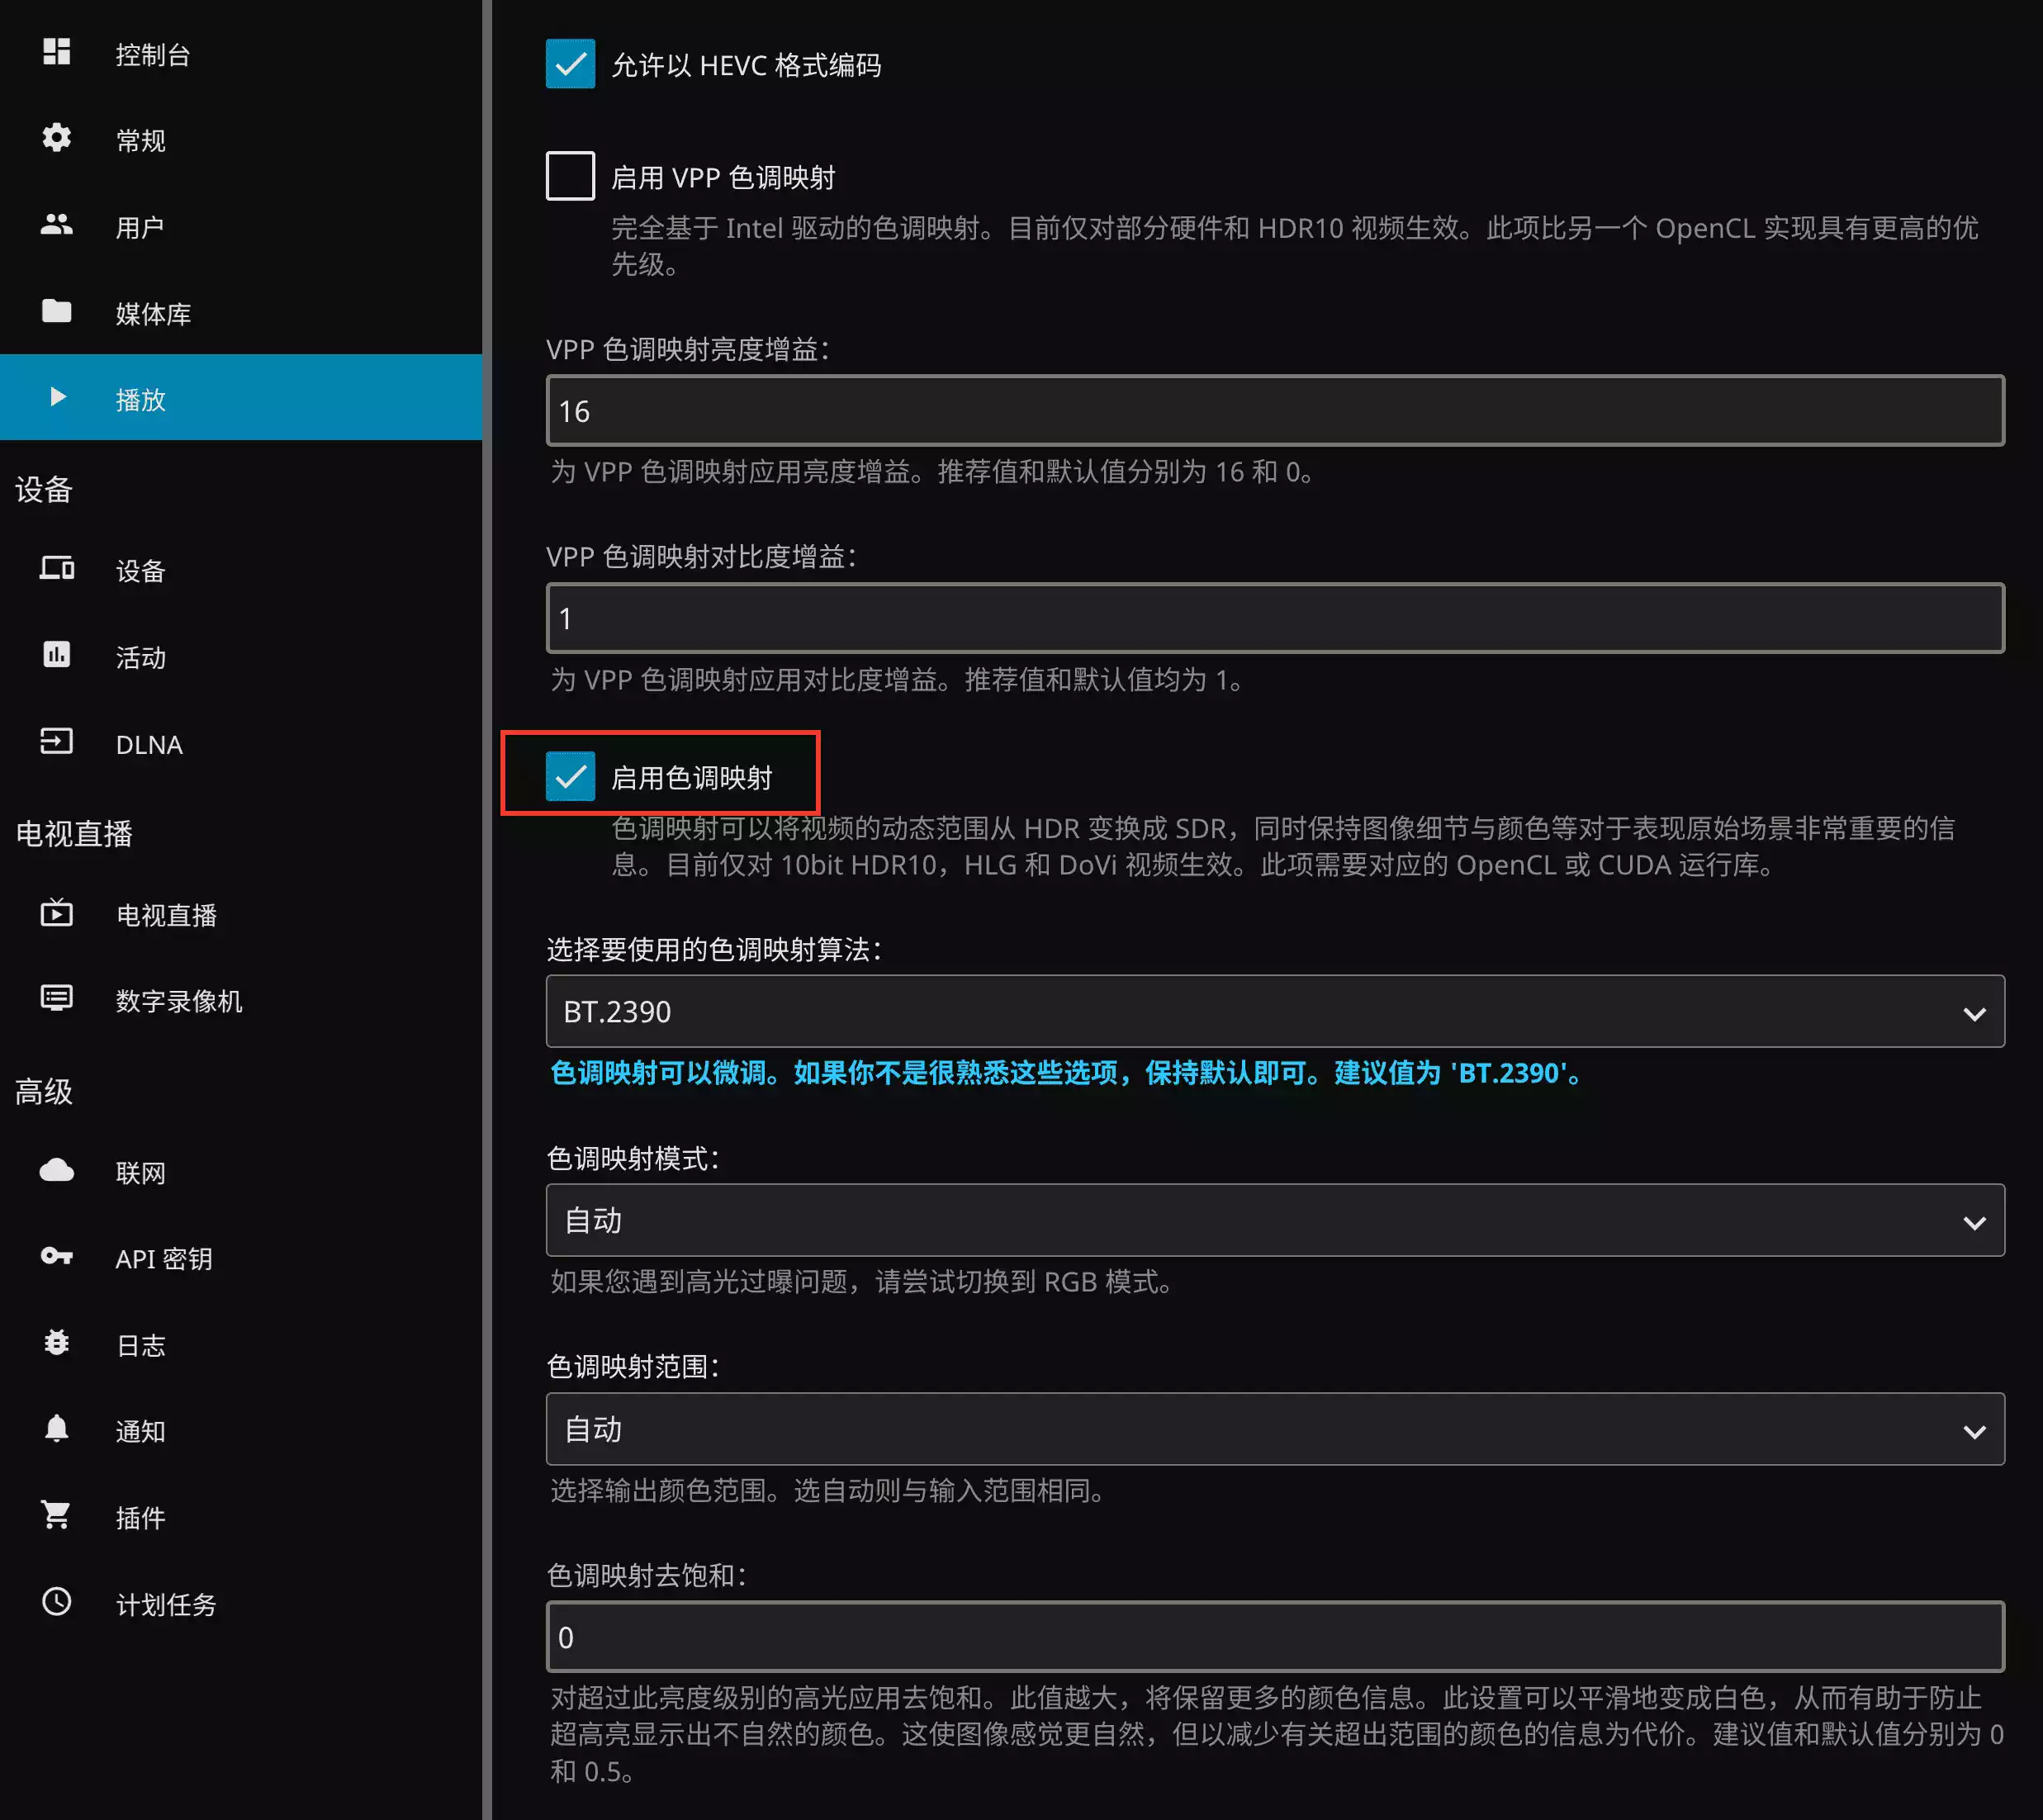Click the folder icon for 媒体库
Image resolution: width=2043 pixels, height=1820 pixels.
56,311
